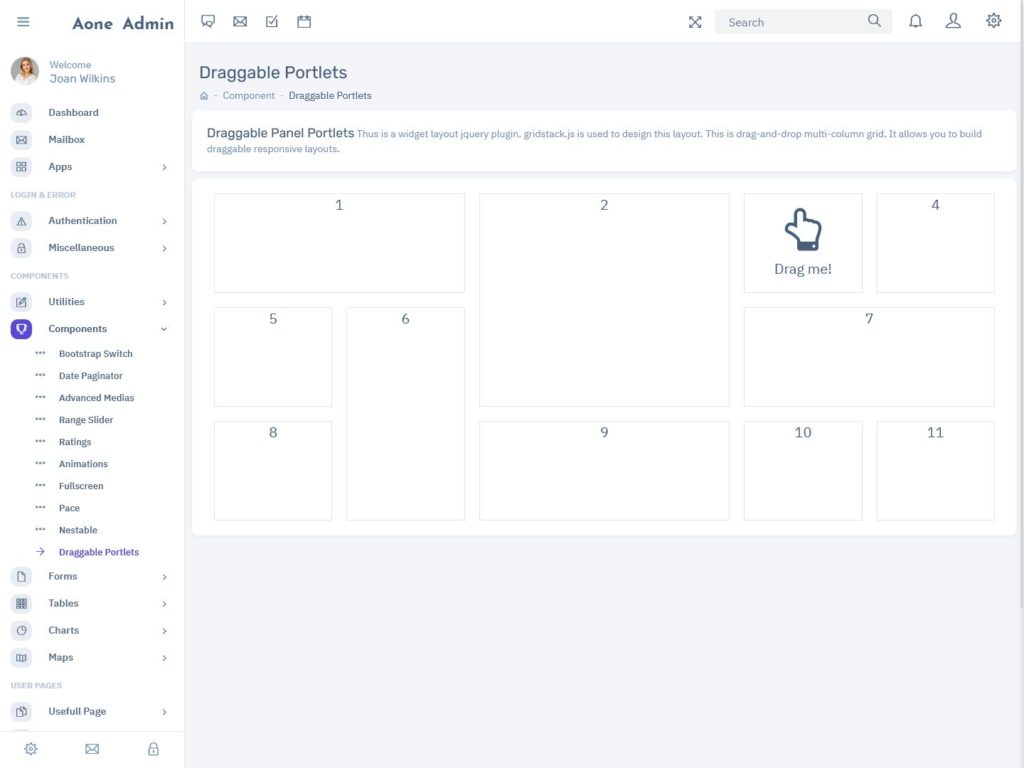The image size is (1024, 768).
Task: Open the calendar icon in the header
Action: coord(303,21)
